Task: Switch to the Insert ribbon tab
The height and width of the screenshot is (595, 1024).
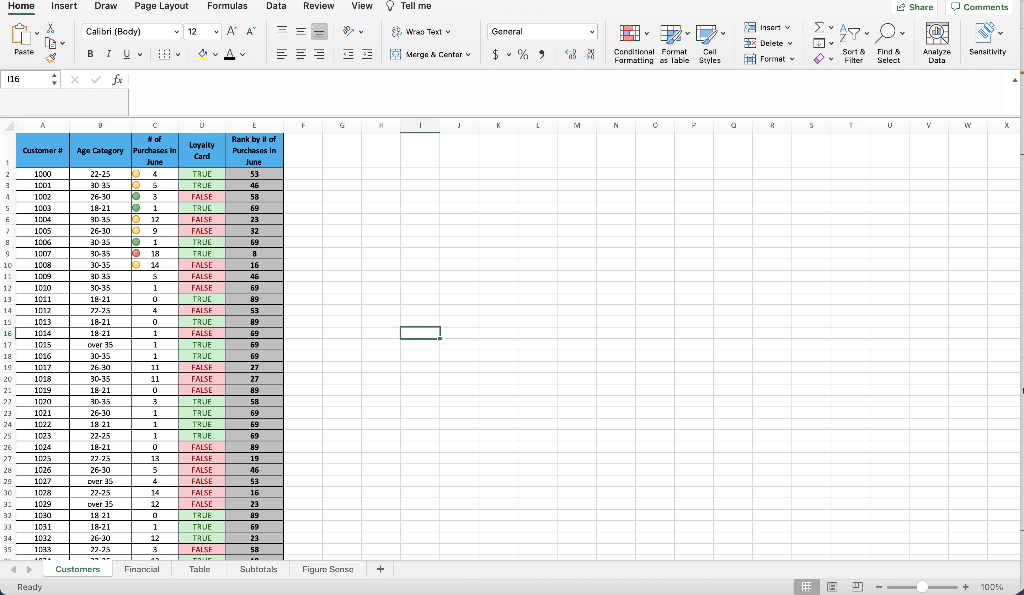Action: tap(64, 6)
